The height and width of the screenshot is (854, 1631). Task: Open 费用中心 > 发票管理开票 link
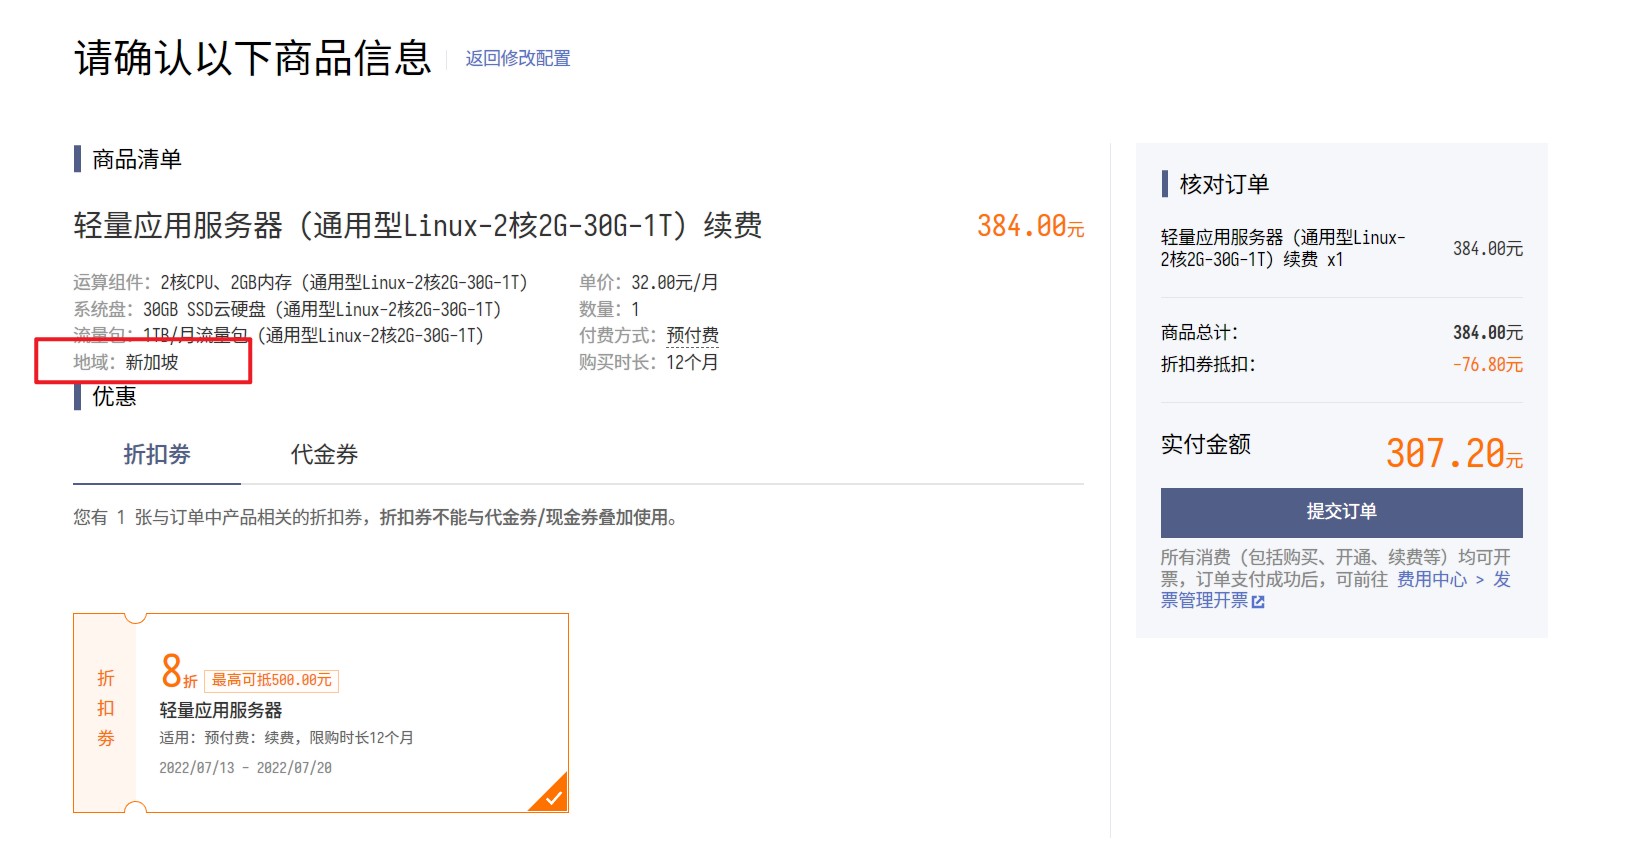pos(1453,579)
